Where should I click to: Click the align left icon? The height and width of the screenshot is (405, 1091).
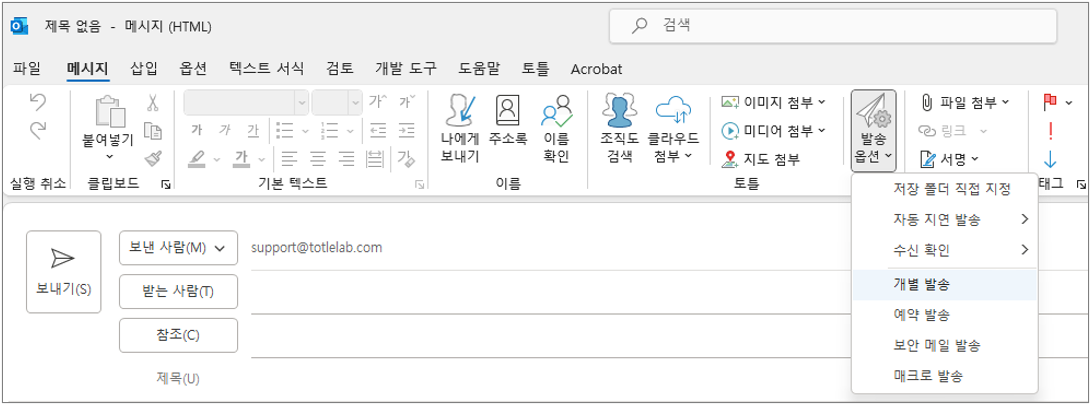click(289, 159)
